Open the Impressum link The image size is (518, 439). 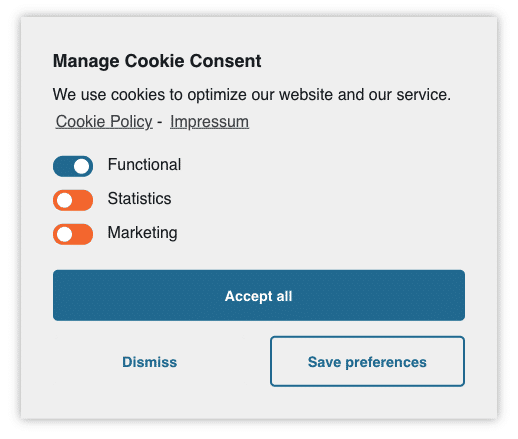pos(209,121)
